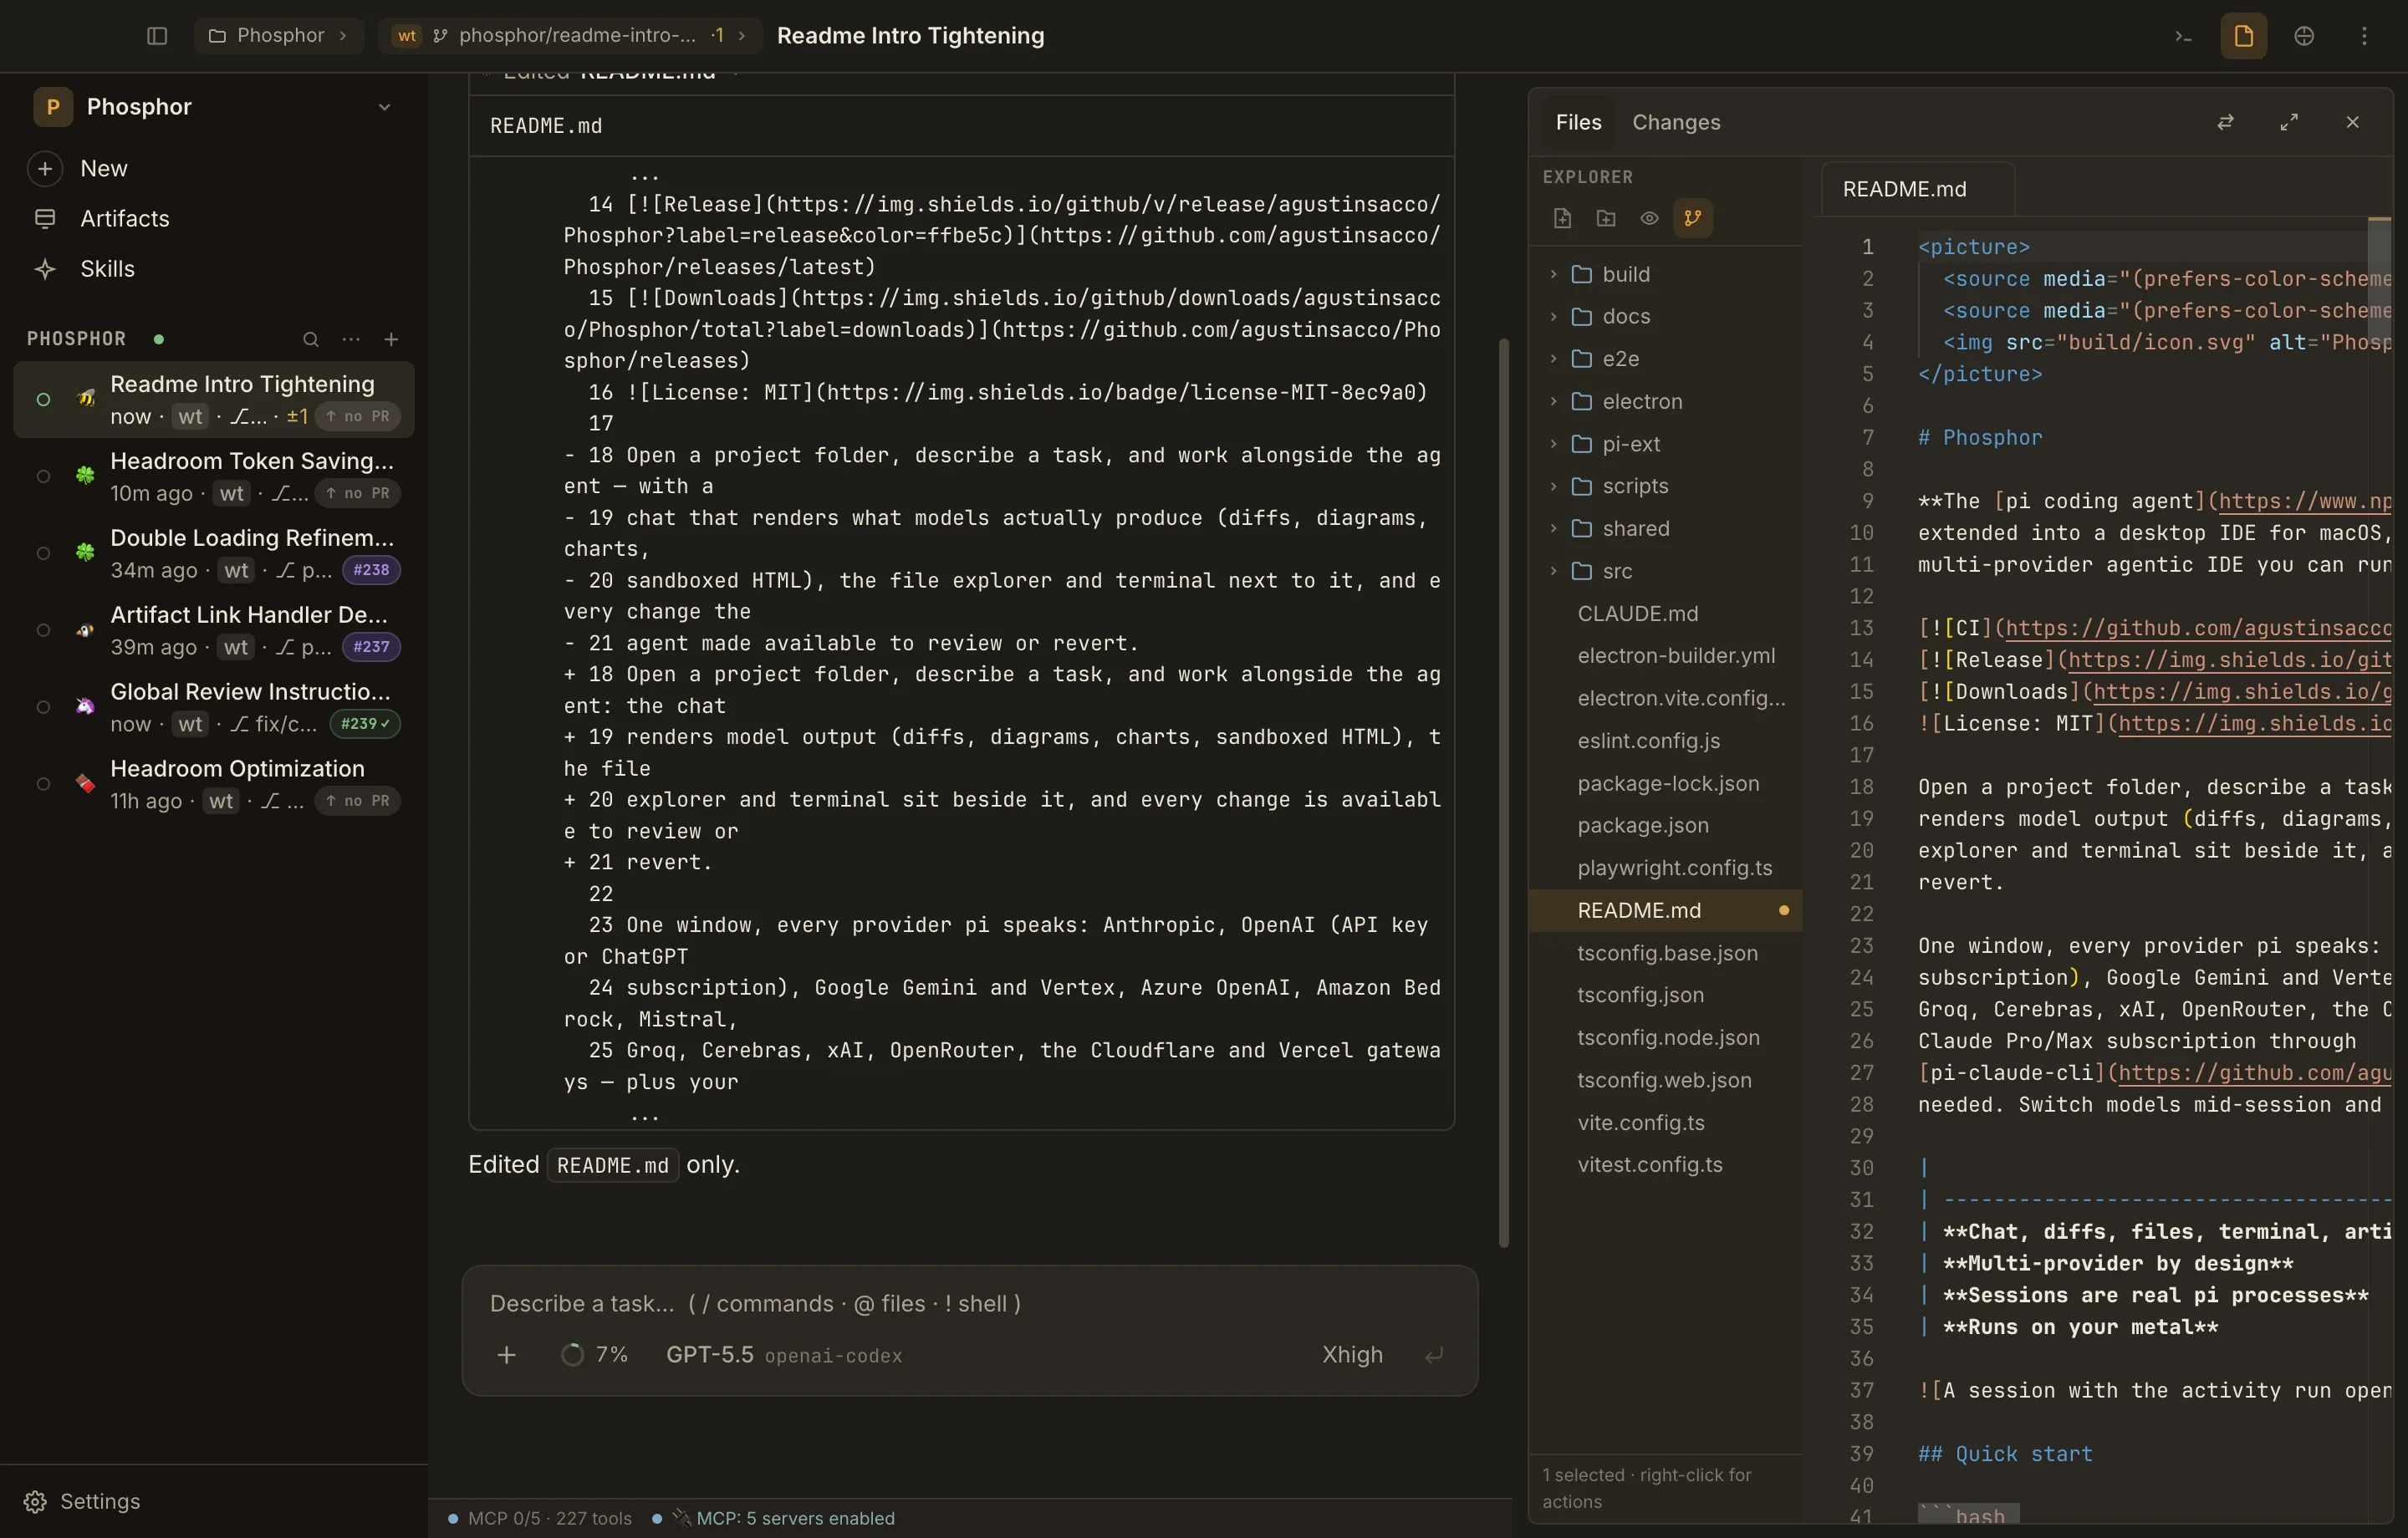This screenshot has height=1538, width=2408.
Task: Expand the electron folder
Action: pyautogui.click(x=1665, y=401)
